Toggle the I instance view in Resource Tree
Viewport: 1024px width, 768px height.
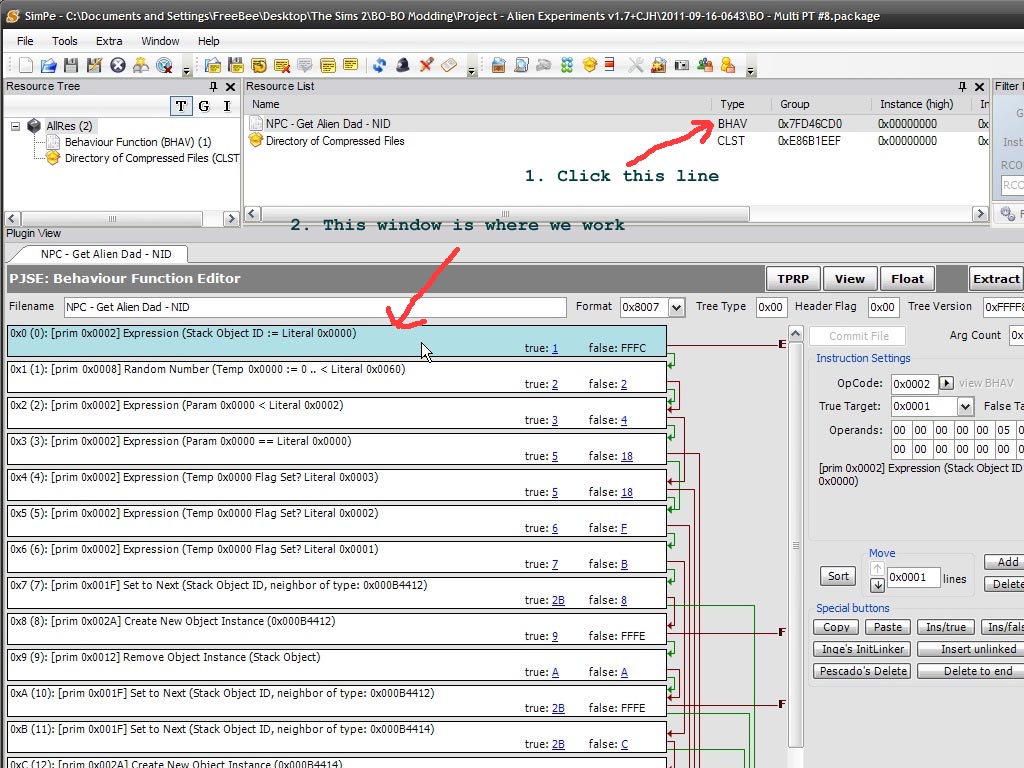point(227,106)
